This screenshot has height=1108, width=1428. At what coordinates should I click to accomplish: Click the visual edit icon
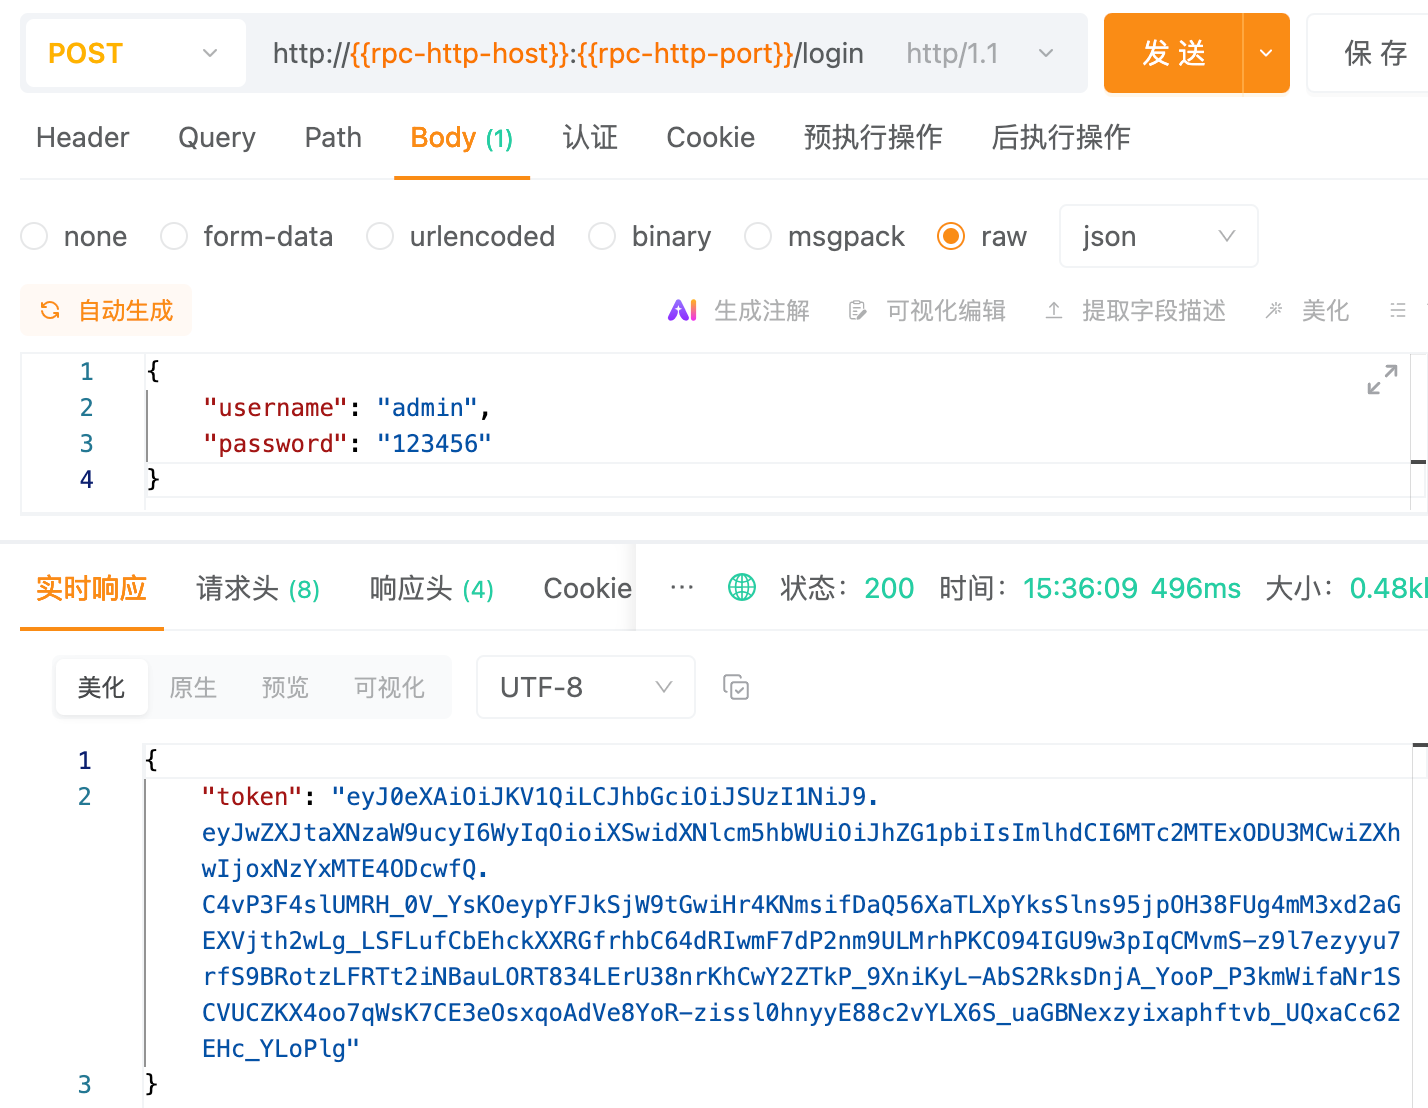(x=857, y=311)
